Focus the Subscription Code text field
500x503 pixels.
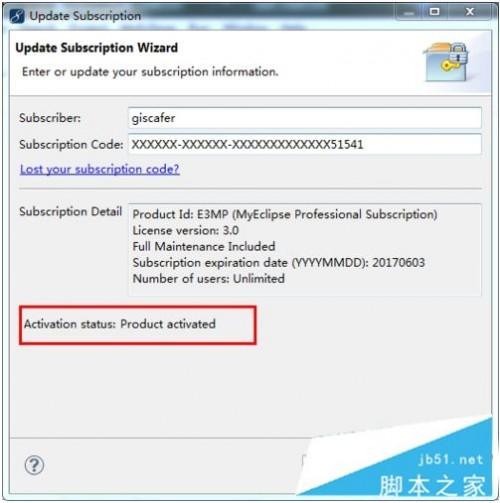point(304,144)
